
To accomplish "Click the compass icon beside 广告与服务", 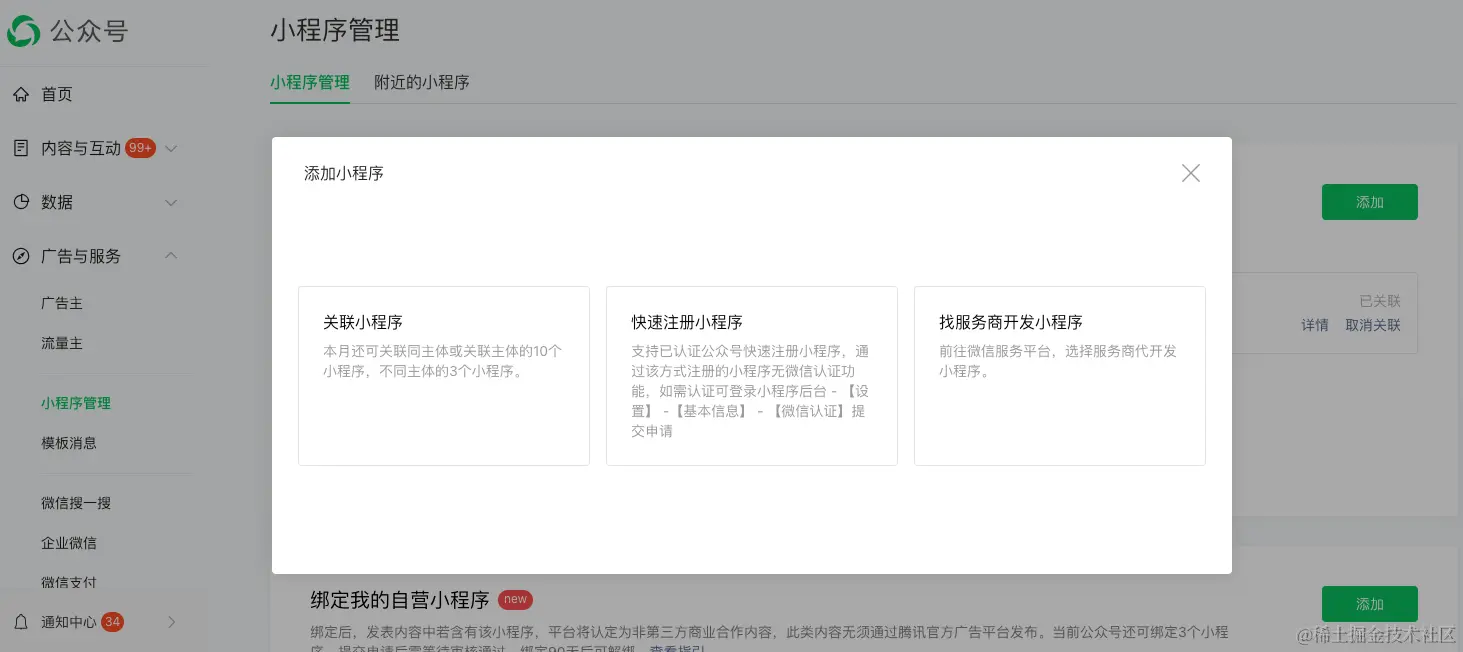I will [x=21, y=256].
